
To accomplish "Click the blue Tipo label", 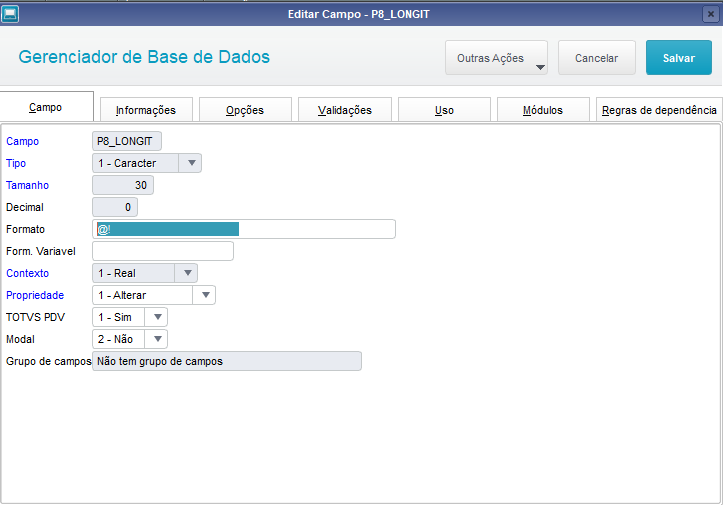I will click(16, 163).
